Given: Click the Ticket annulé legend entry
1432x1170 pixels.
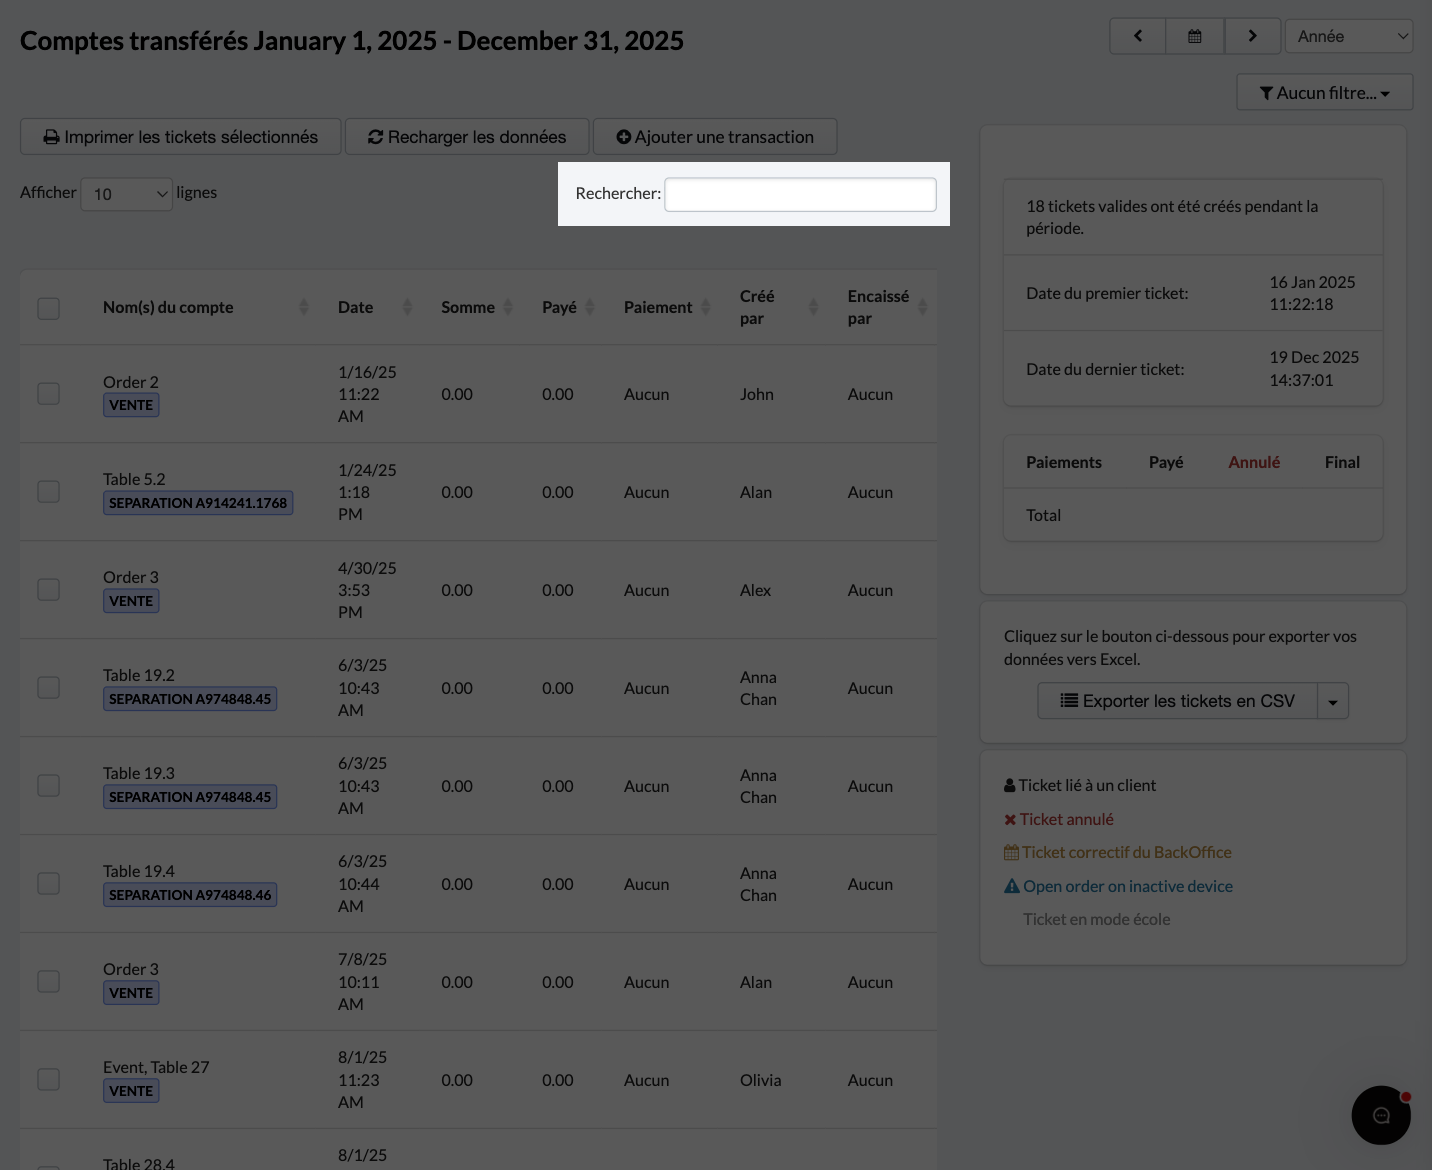Looking at the screenshot, I should 1059,819.
